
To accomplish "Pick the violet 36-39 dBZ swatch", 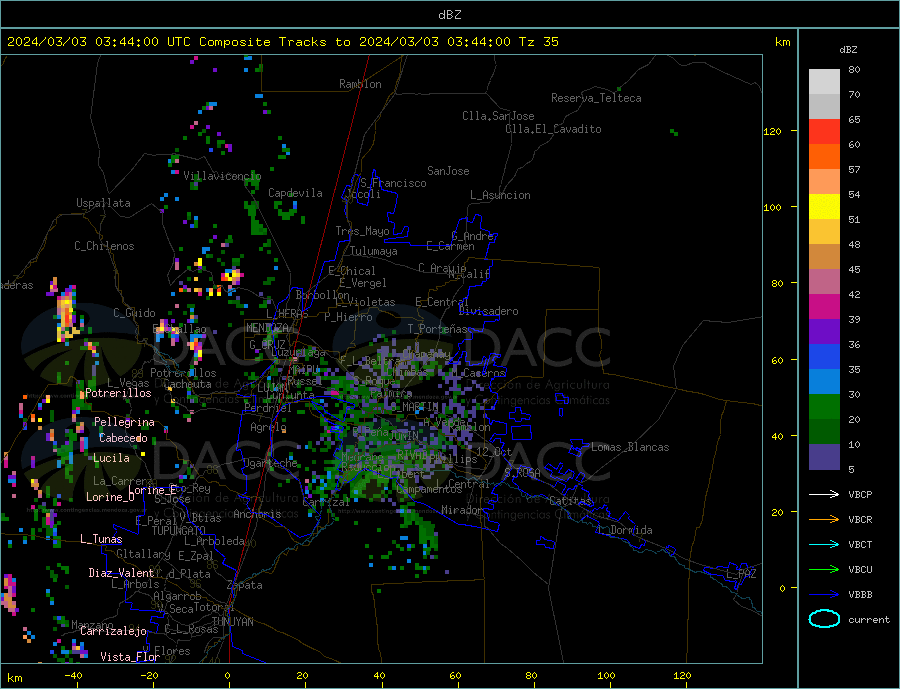I will point(824,332).
